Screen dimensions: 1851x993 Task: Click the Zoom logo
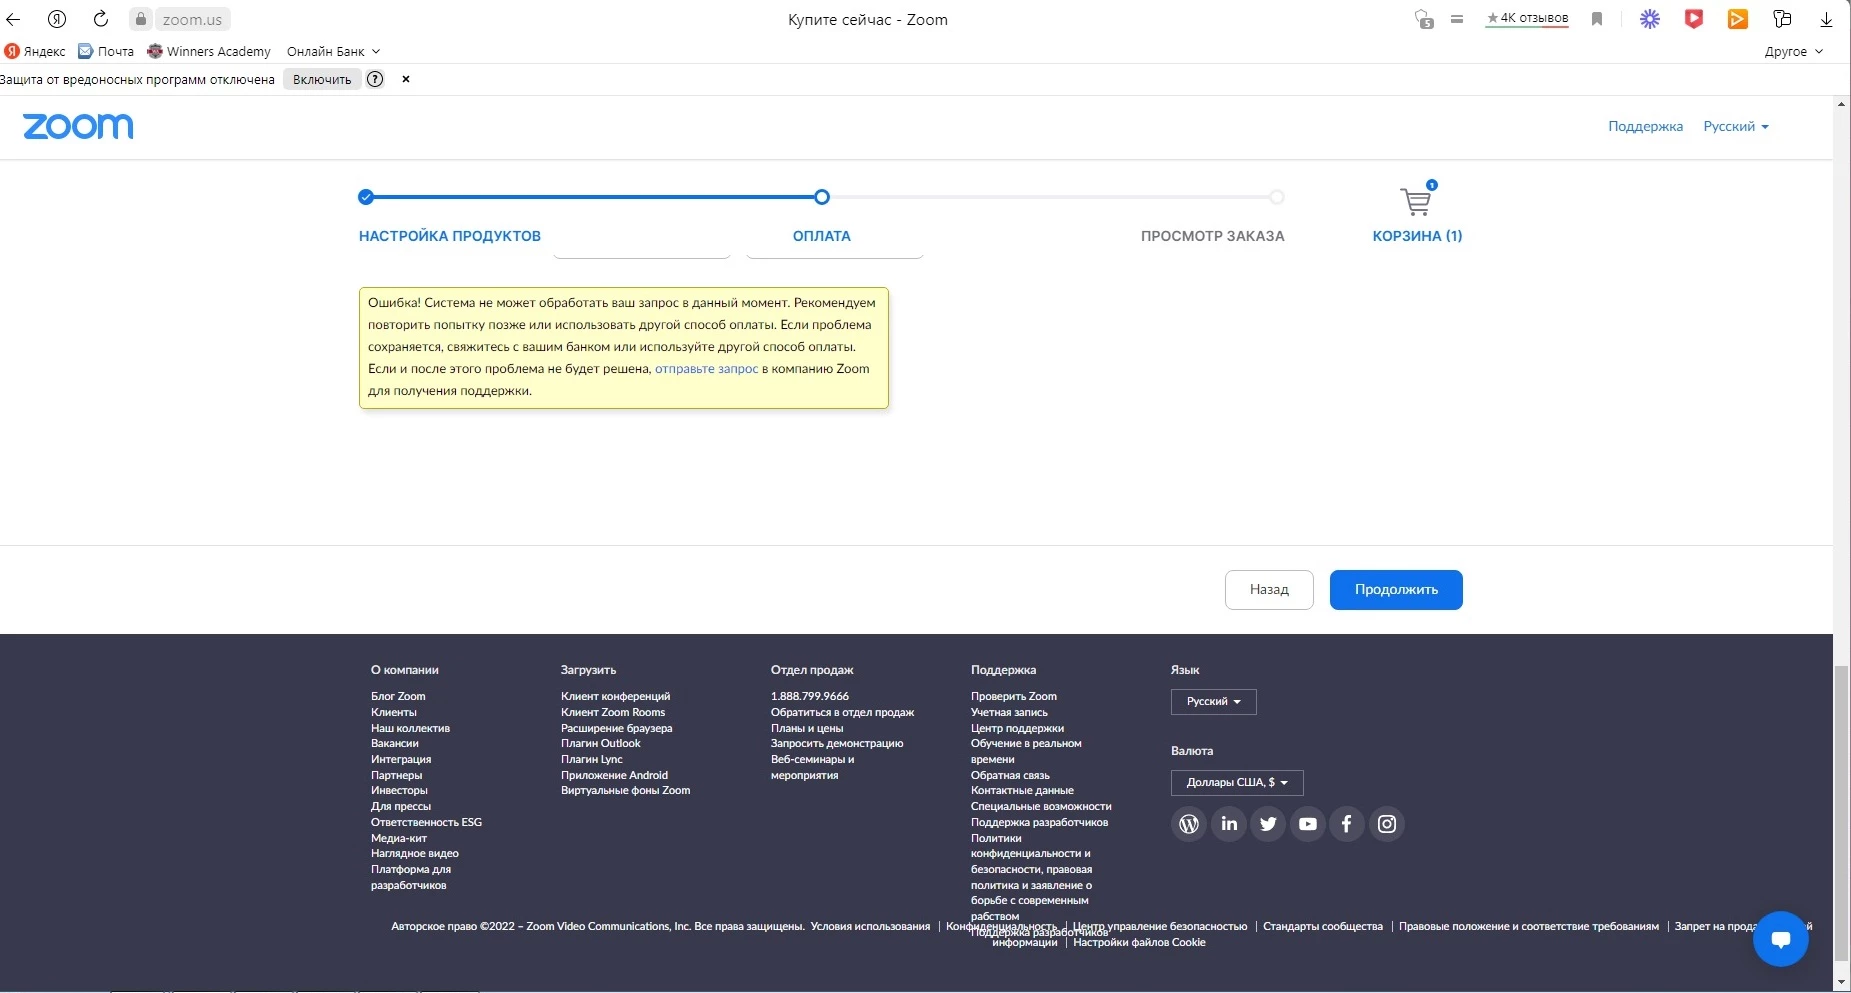(x=78, y=126)
